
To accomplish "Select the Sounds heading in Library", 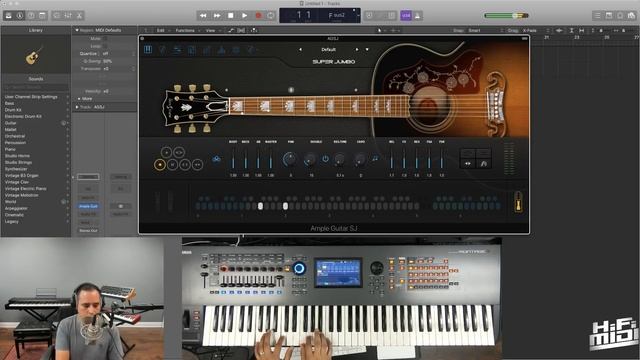I will [36, 79].
